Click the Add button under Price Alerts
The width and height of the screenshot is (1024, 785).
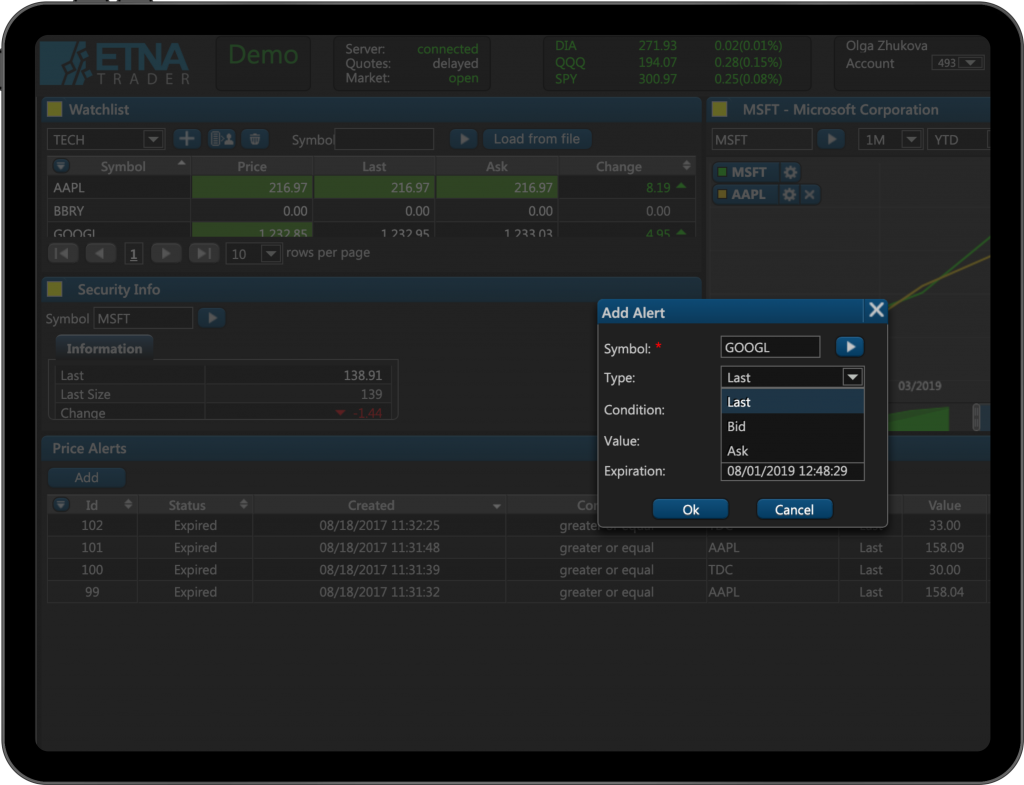86,477
